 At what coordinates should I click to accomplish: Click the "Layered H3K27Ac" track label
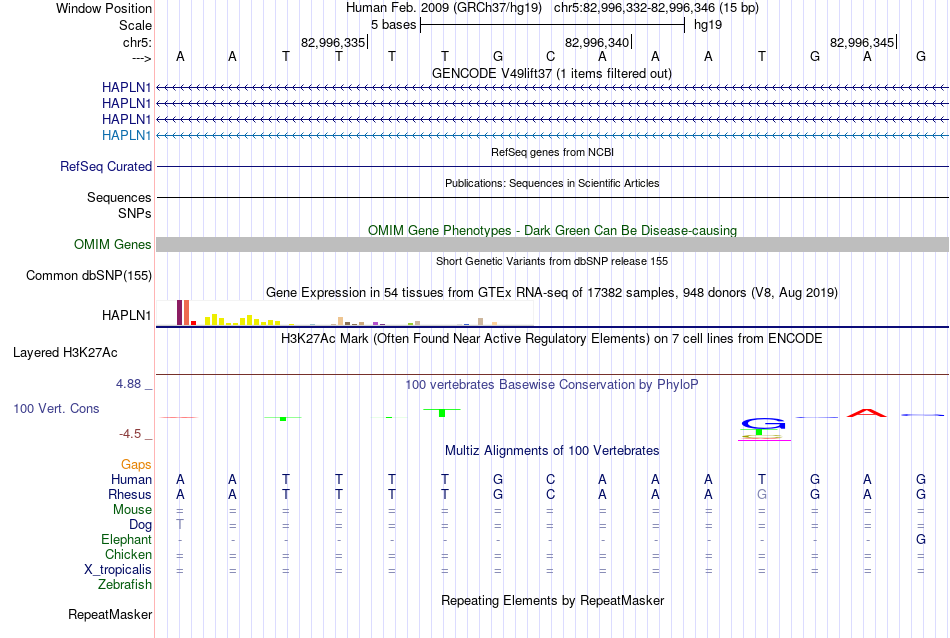click(65, 353)
